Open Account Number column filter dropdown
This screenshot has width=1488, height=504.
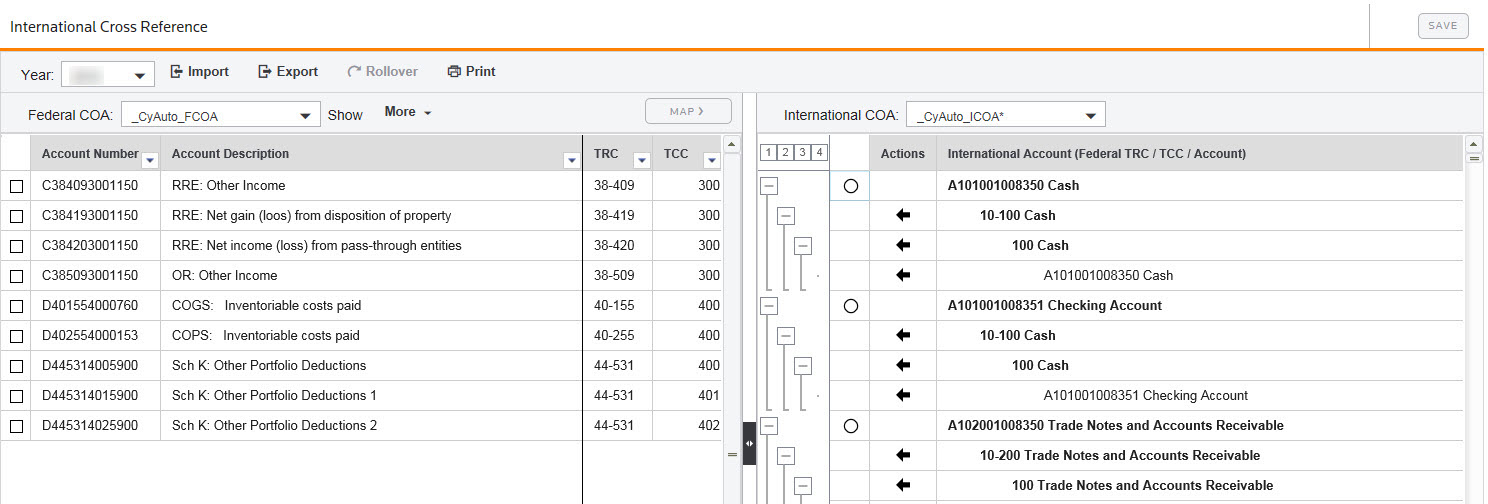click(150, 160)
